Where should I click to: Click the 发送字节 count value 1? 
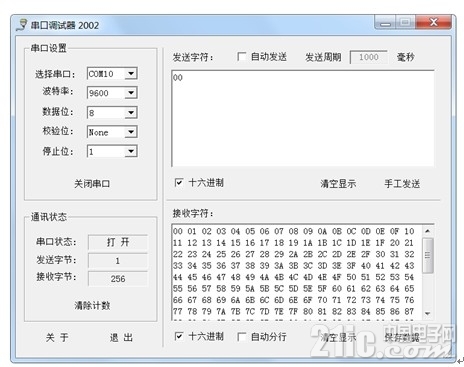pyautogui.click(x=118, y=261)
